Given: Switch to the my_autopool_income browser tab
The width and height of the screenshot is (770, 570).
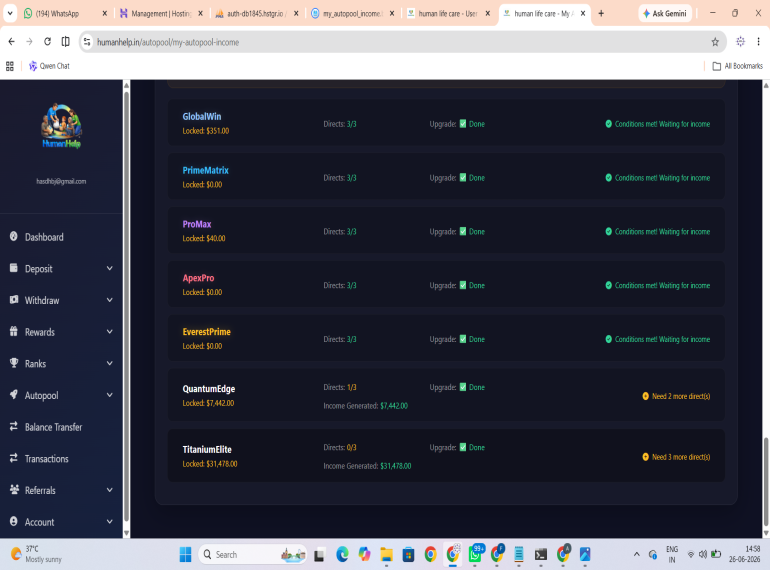Looking at the screenshot, I should click(353, 13).
